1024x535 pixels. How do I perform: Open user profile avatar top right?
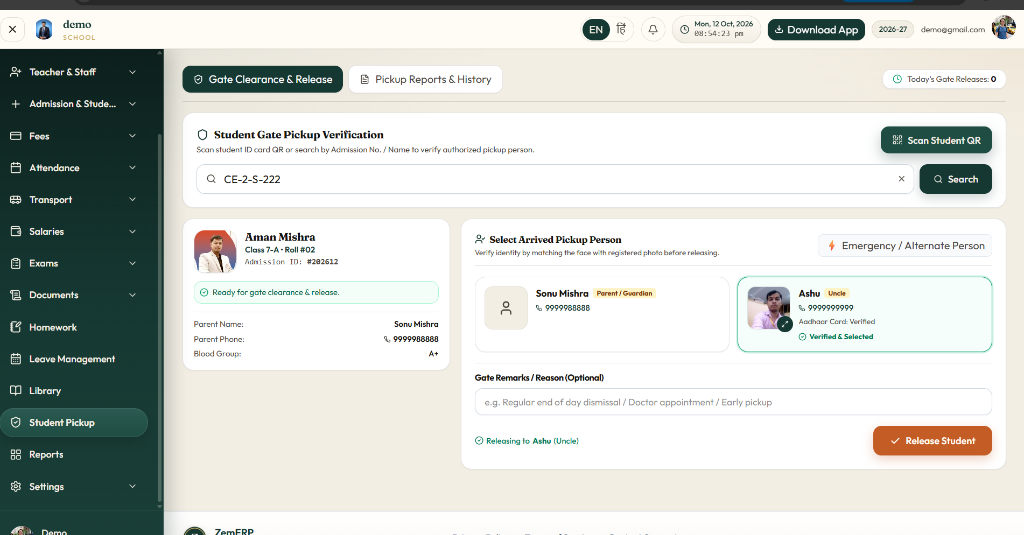tap(1003, 28)
